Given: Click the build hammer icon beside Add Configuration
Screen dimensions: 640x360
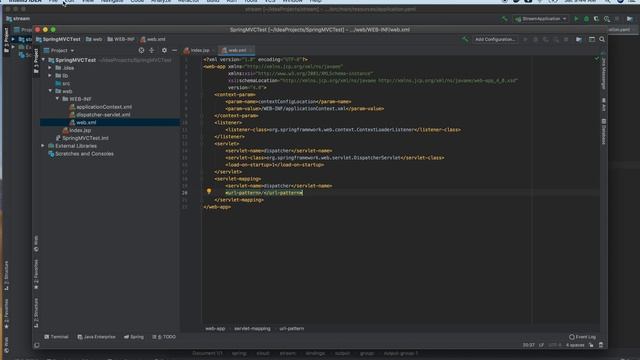Looking at the screenshot, I should point(465,39).
